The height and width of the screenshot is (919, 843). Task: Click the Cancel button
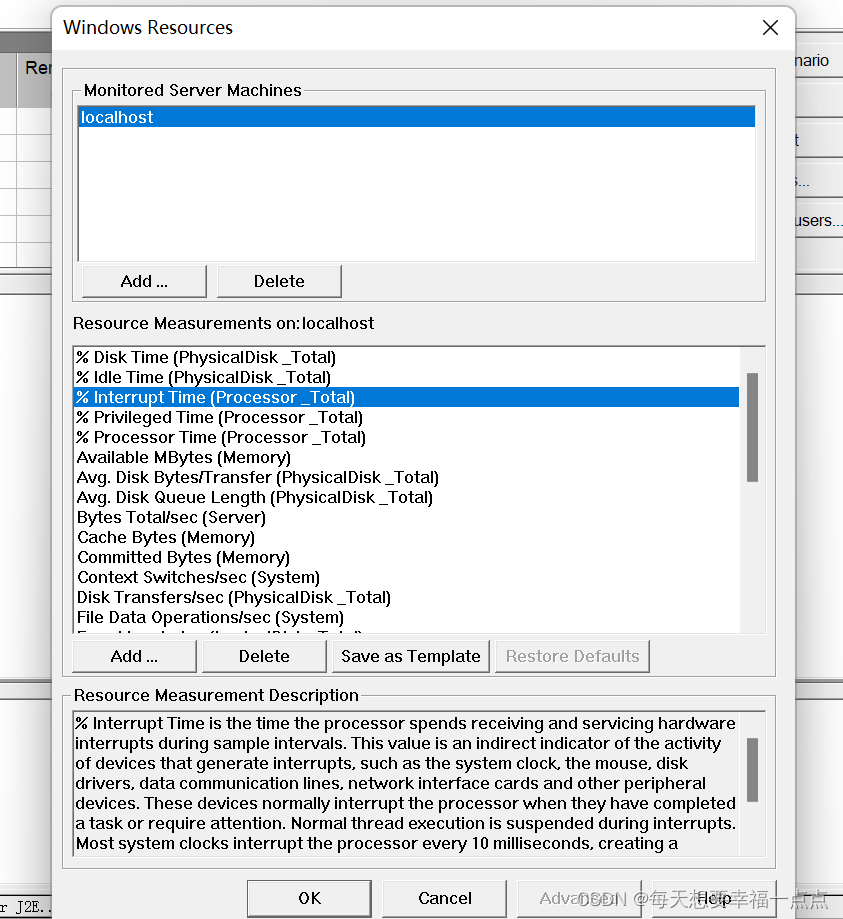445,898
